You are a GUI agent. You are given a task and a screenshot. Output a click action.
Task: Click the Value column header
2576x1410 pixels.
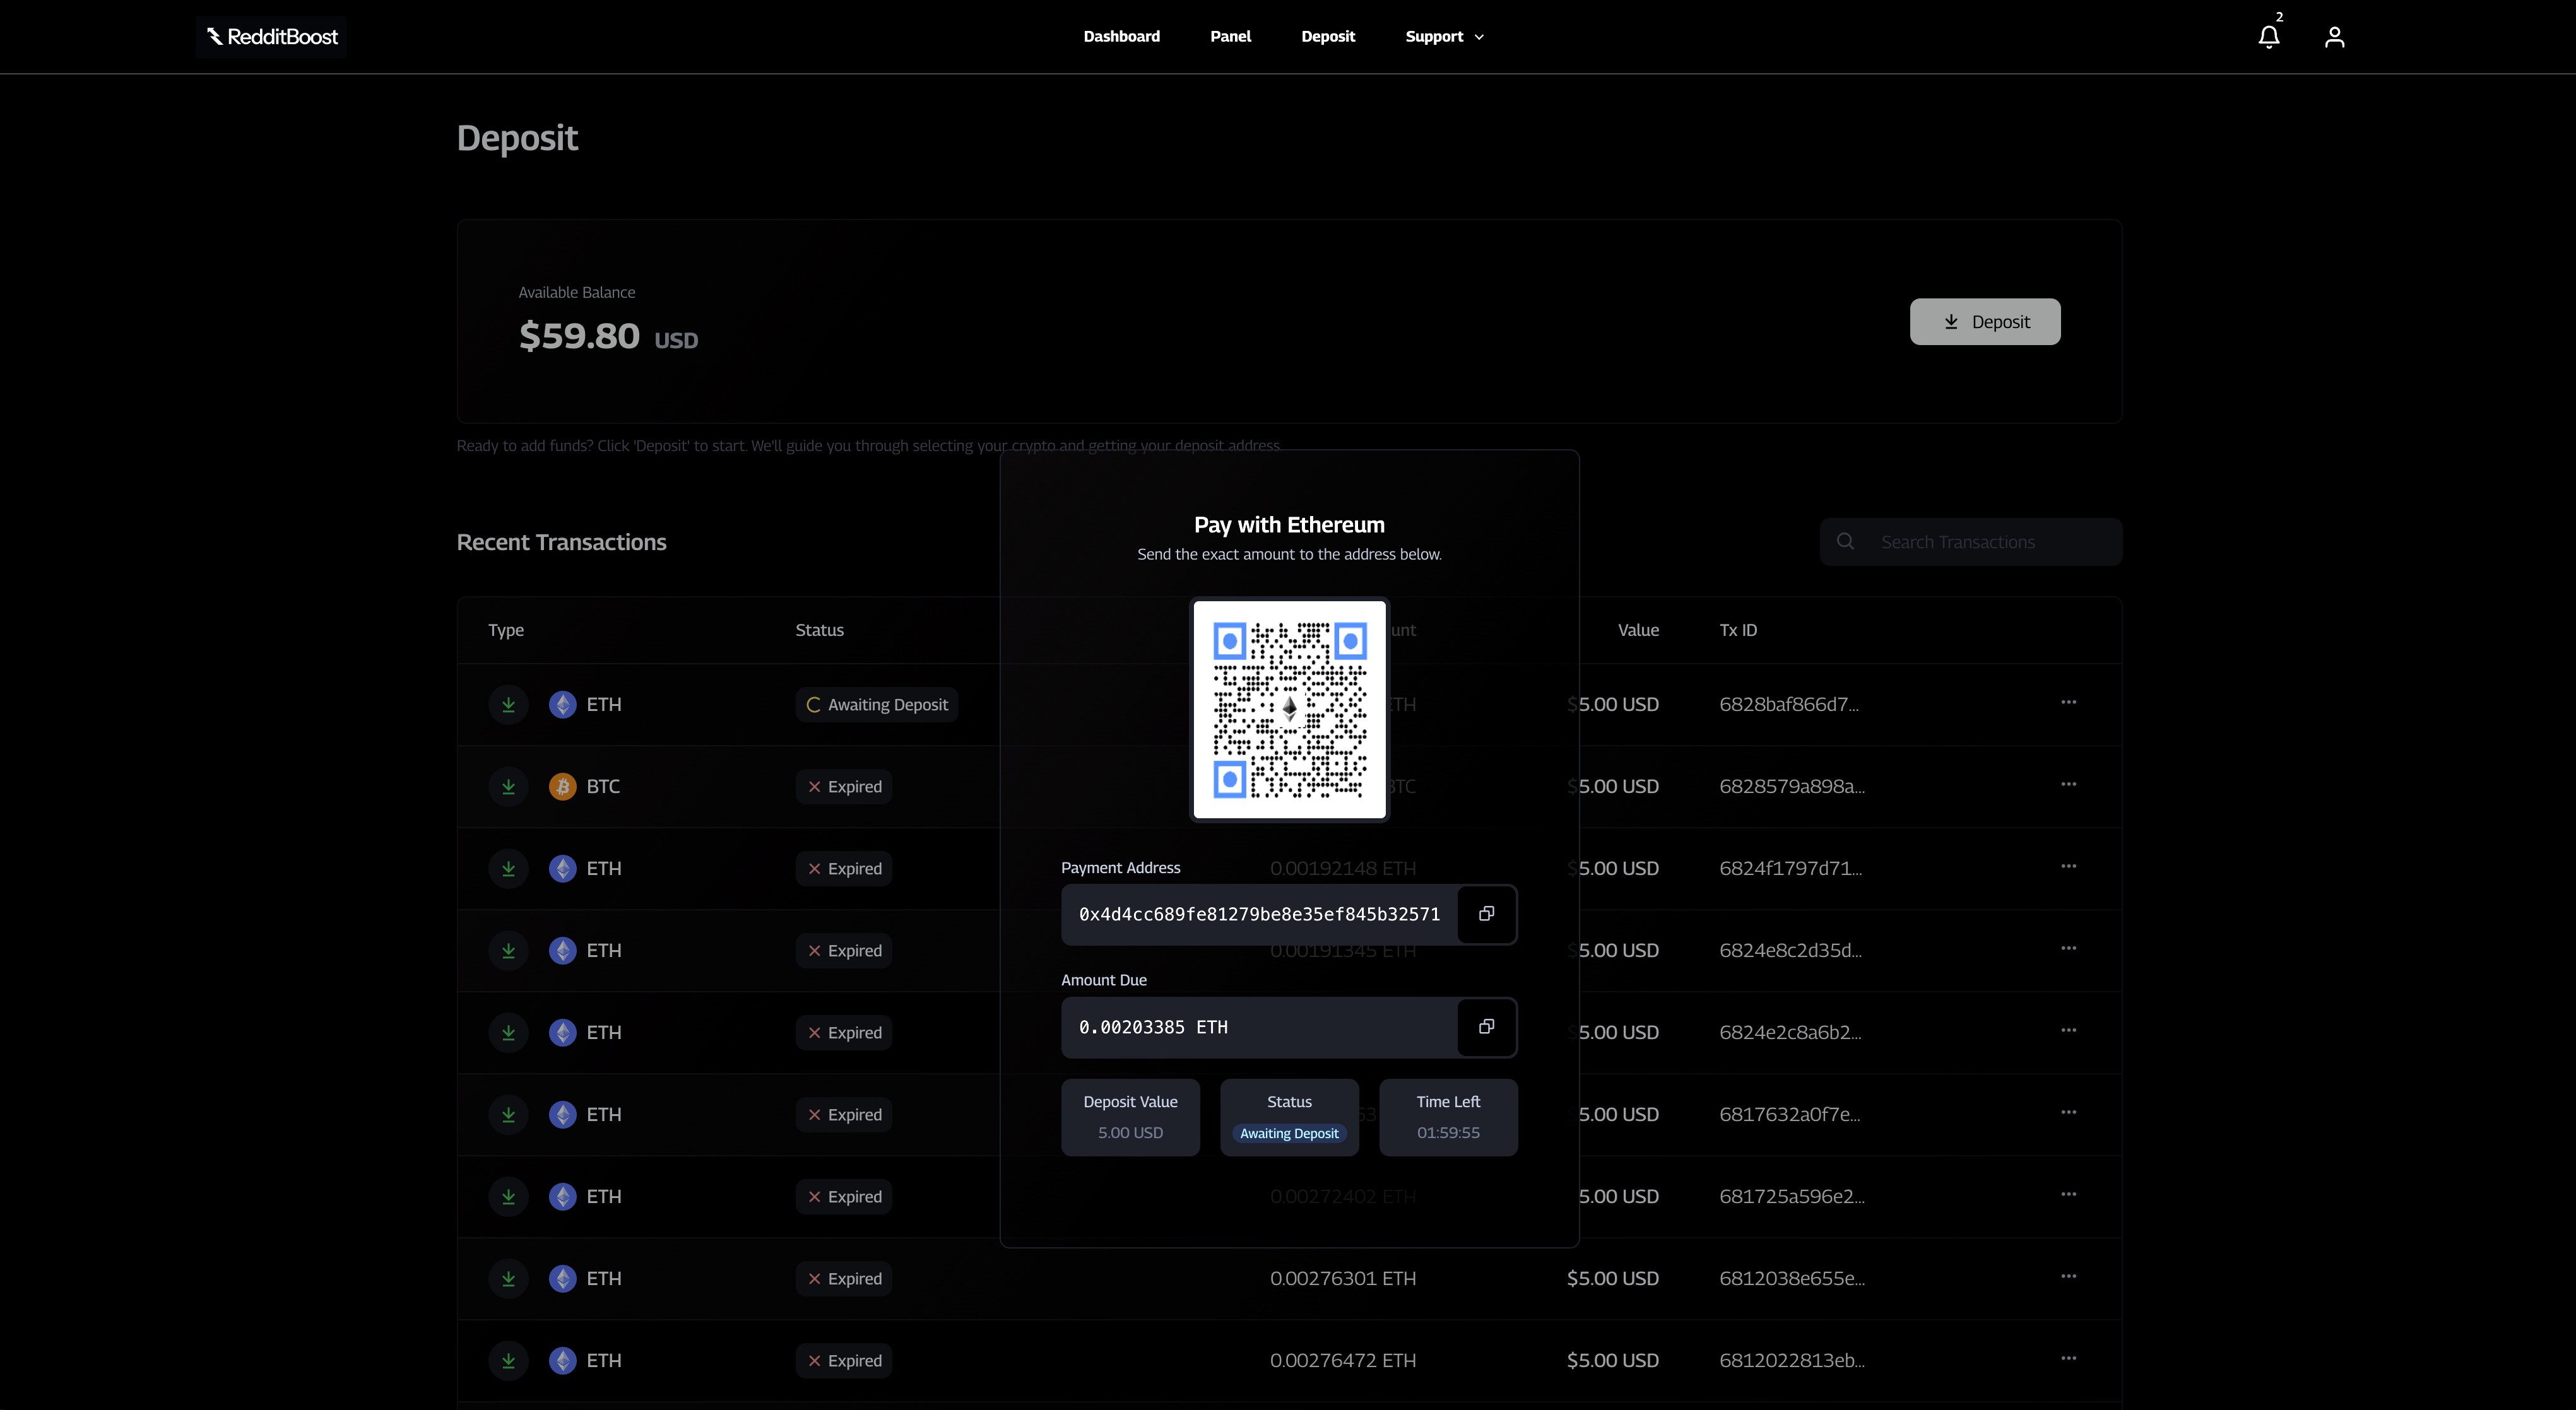1638,630
